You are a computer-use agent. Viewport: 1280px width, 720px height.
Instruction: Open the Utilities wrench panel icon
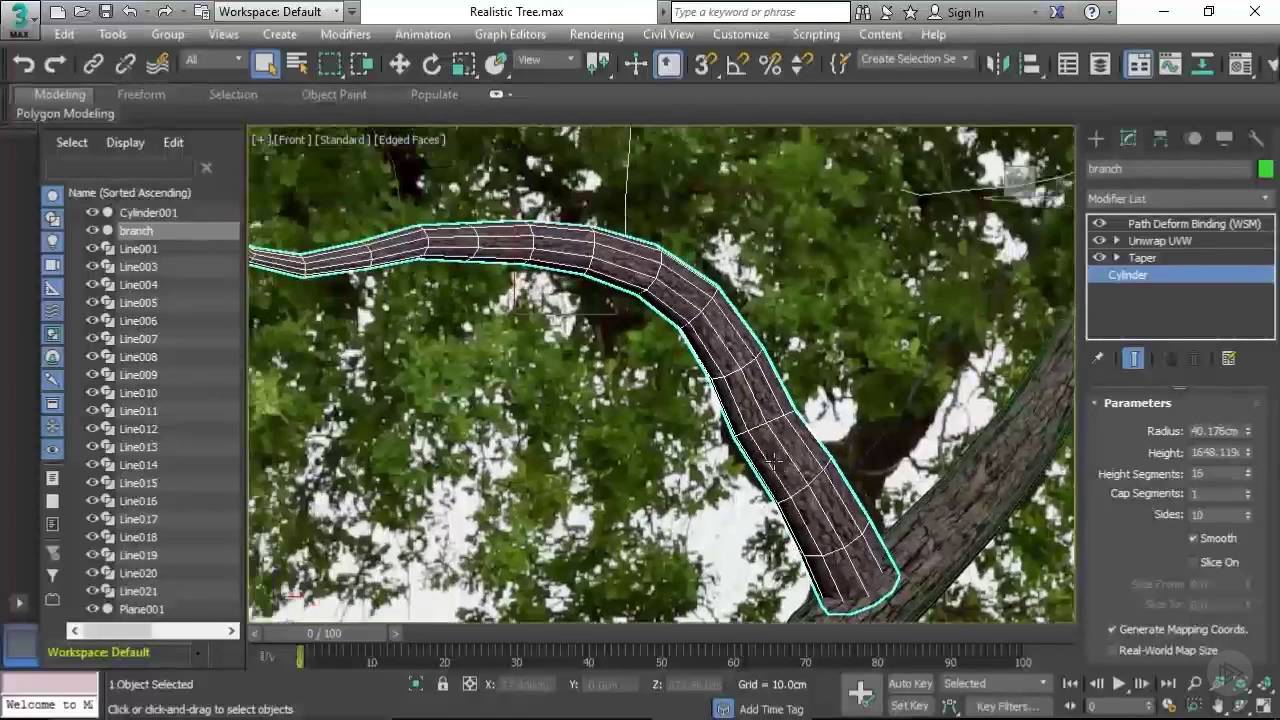[1257, 138]
